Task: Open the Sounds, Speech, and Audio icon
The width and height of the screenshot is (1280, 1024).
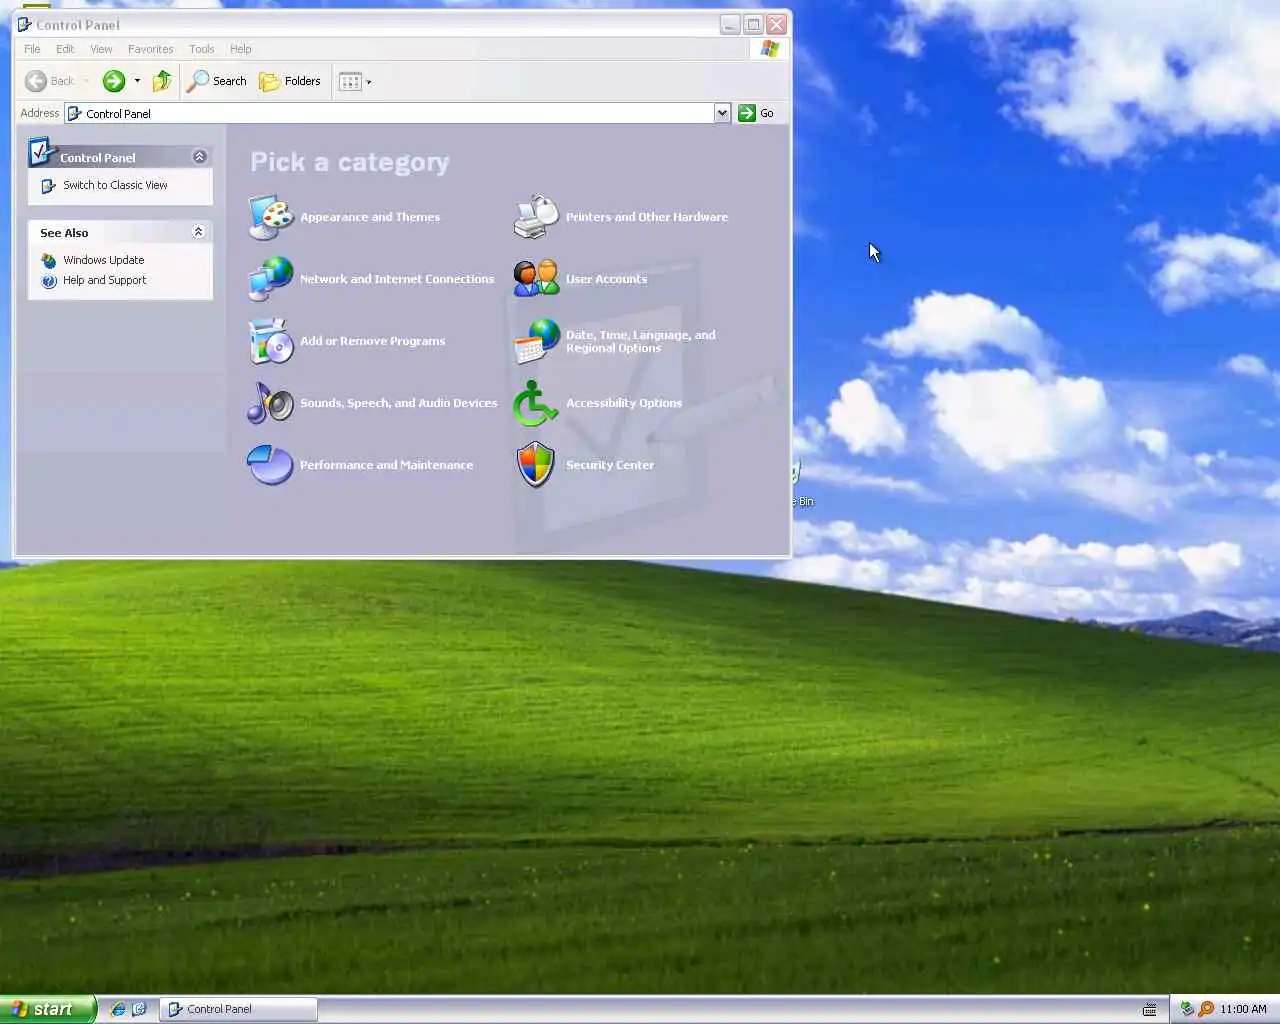Action: coord(270,403)
